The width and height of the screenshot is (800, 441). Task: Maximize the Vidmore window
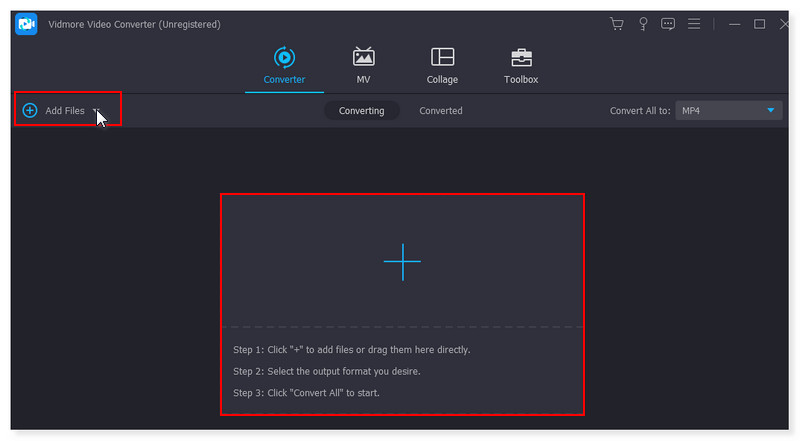tap(760, 24)
